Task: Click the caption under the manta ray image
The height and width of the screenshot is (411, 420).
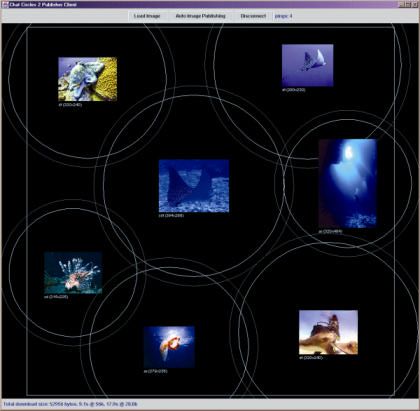Action: 171,216
